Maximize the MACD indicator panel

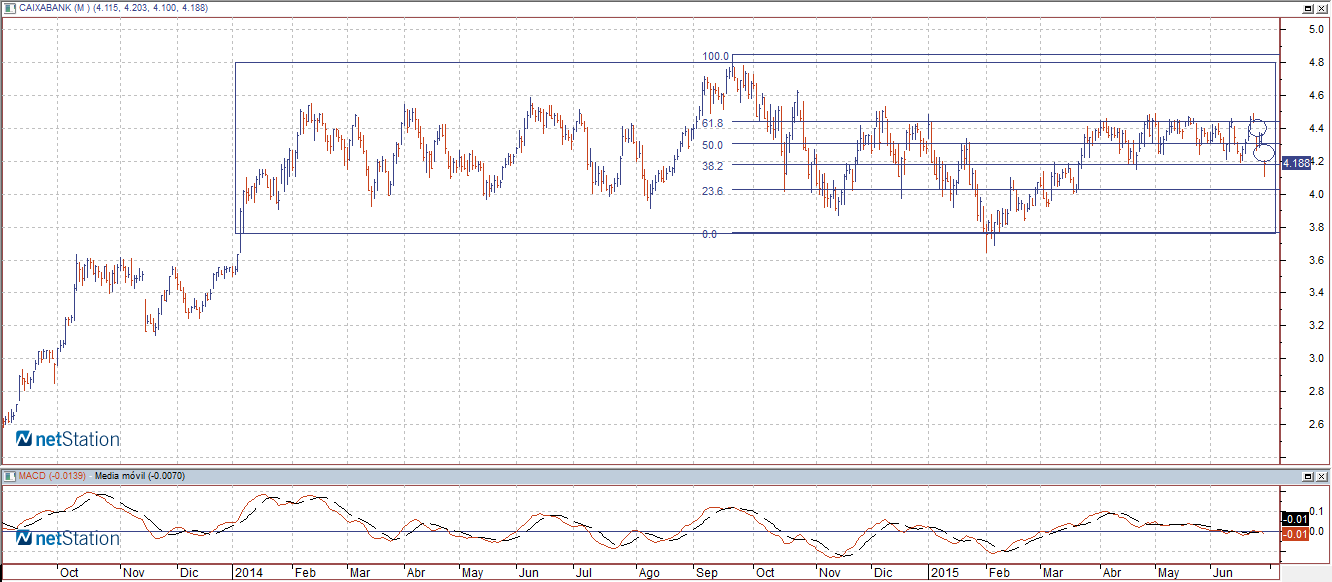[x=1307, y=476]
